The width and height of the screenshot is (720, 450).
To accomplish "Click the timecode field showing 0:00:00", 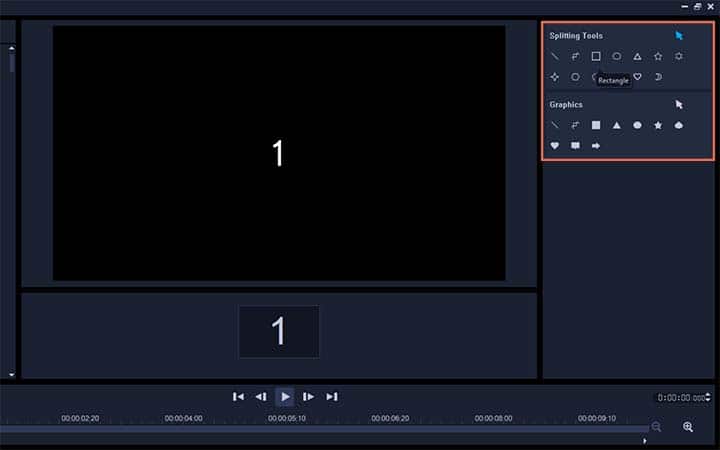I will pyautogui.click(x=681, y=398).
